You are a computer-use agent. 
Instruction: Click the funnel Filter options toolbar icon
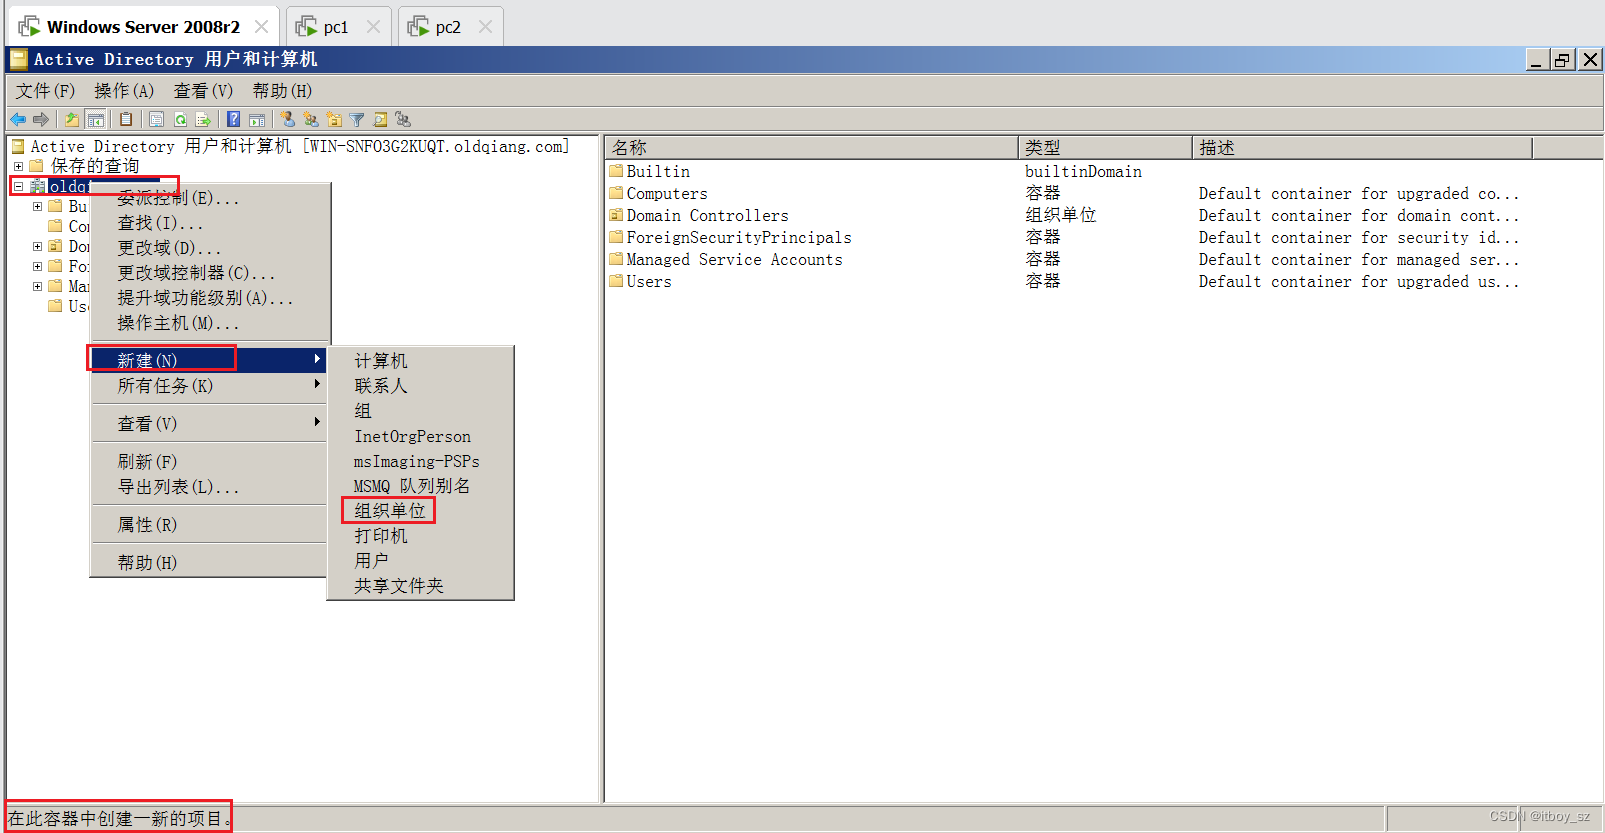pos(357,120)
